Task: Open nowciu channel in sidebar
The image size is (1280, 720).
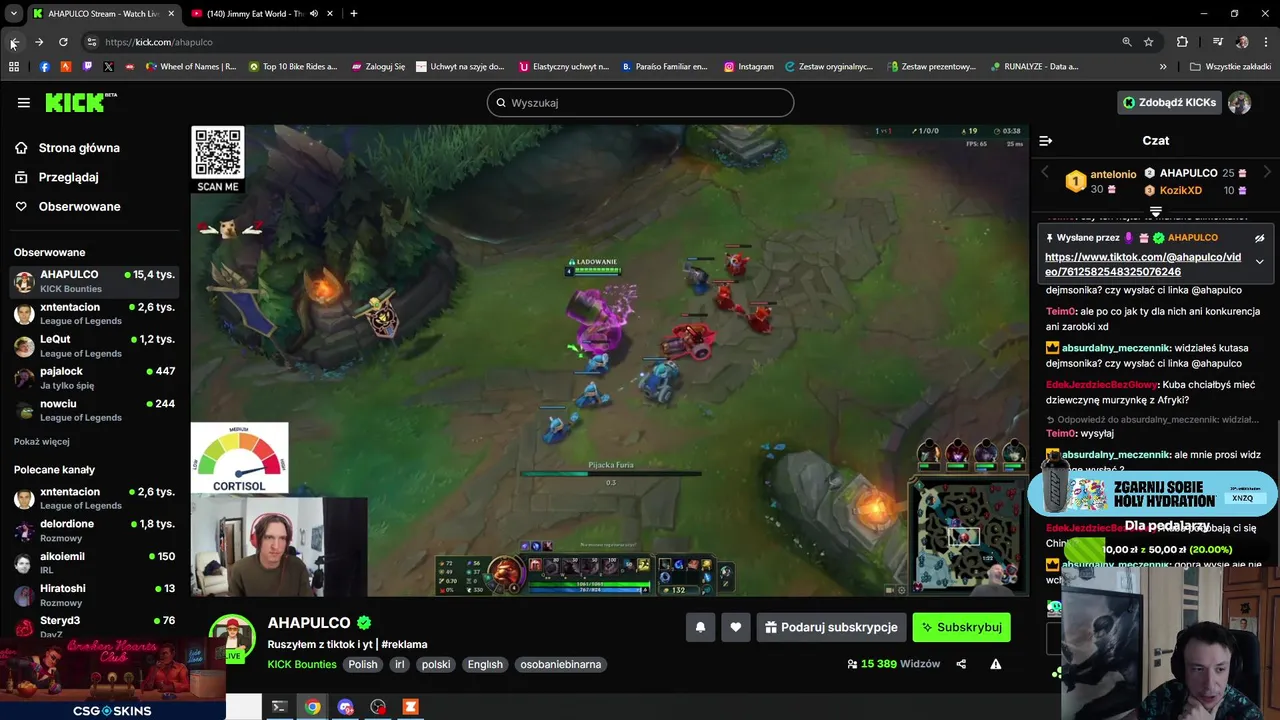Action: click(x=95, y=409)
